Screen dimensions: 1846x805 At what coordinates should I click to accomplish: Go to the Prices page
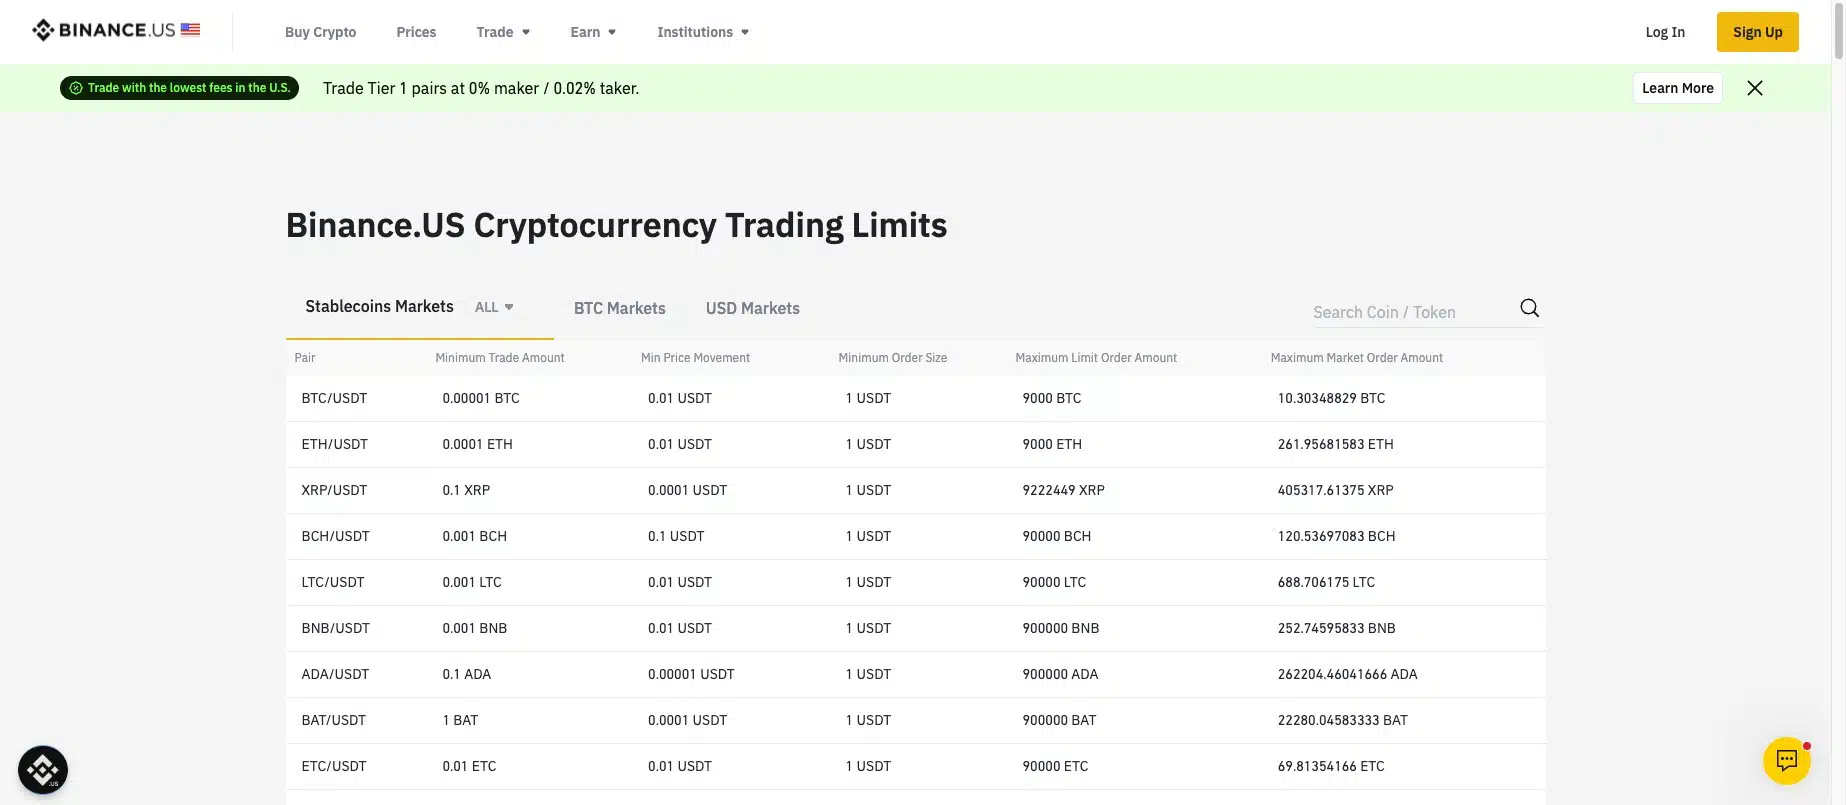[416, 32]
